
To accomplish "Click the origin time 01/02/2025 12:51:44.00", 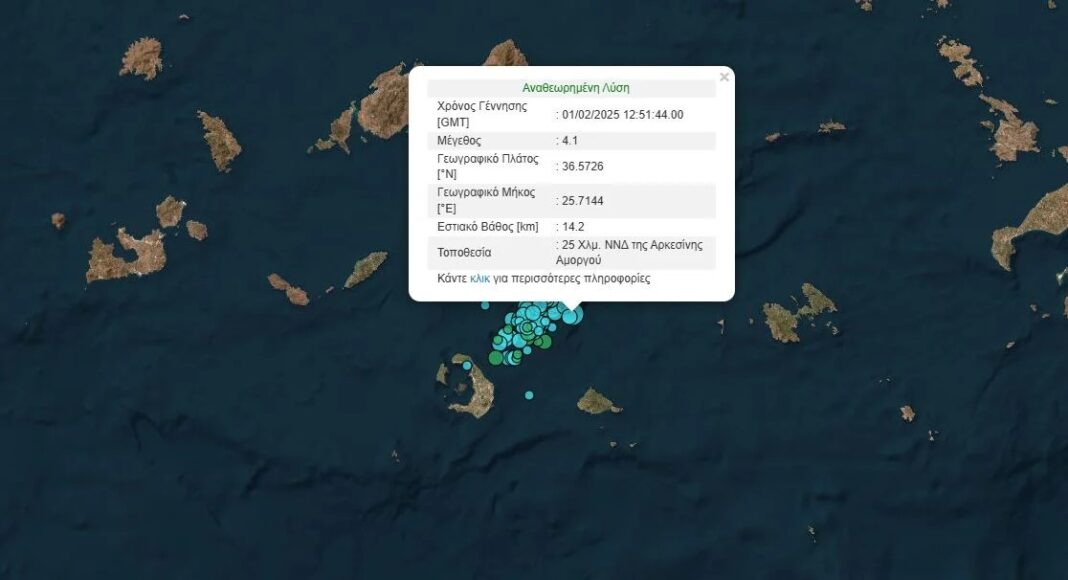I will point(622,115).
